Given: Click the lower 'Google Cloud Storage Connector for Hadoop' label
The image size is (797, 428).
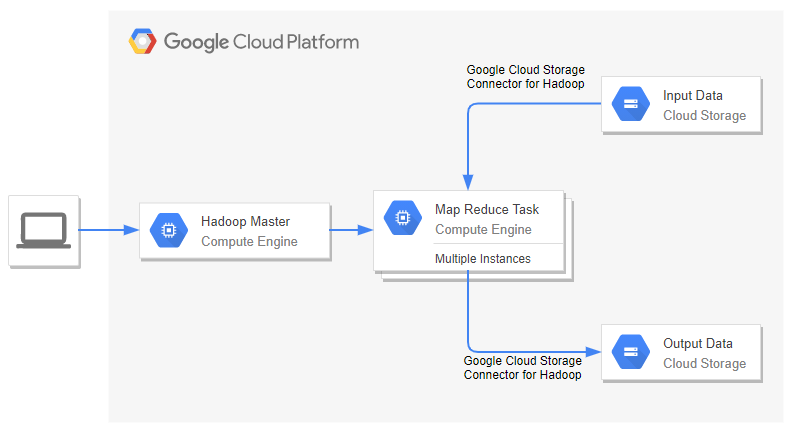Looking at the screenshot, I should coord(523,368).
